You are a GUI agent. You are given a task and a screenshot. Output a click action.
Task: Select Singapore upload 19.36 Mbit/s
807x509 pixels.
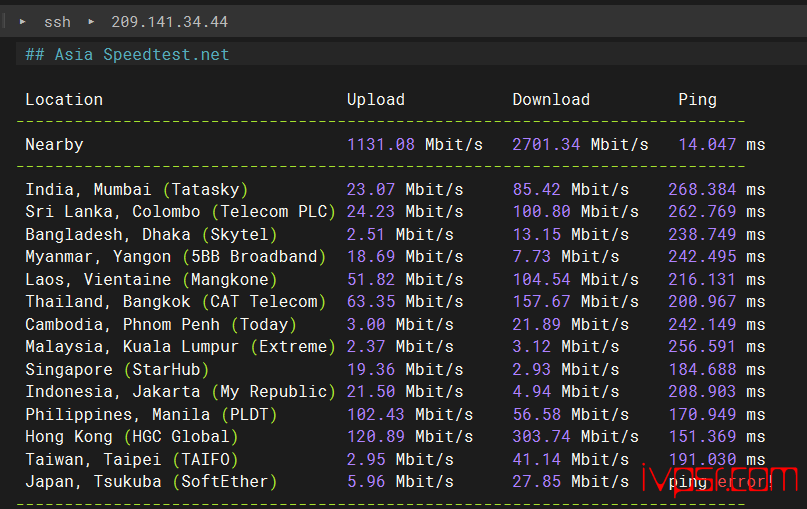405,370
